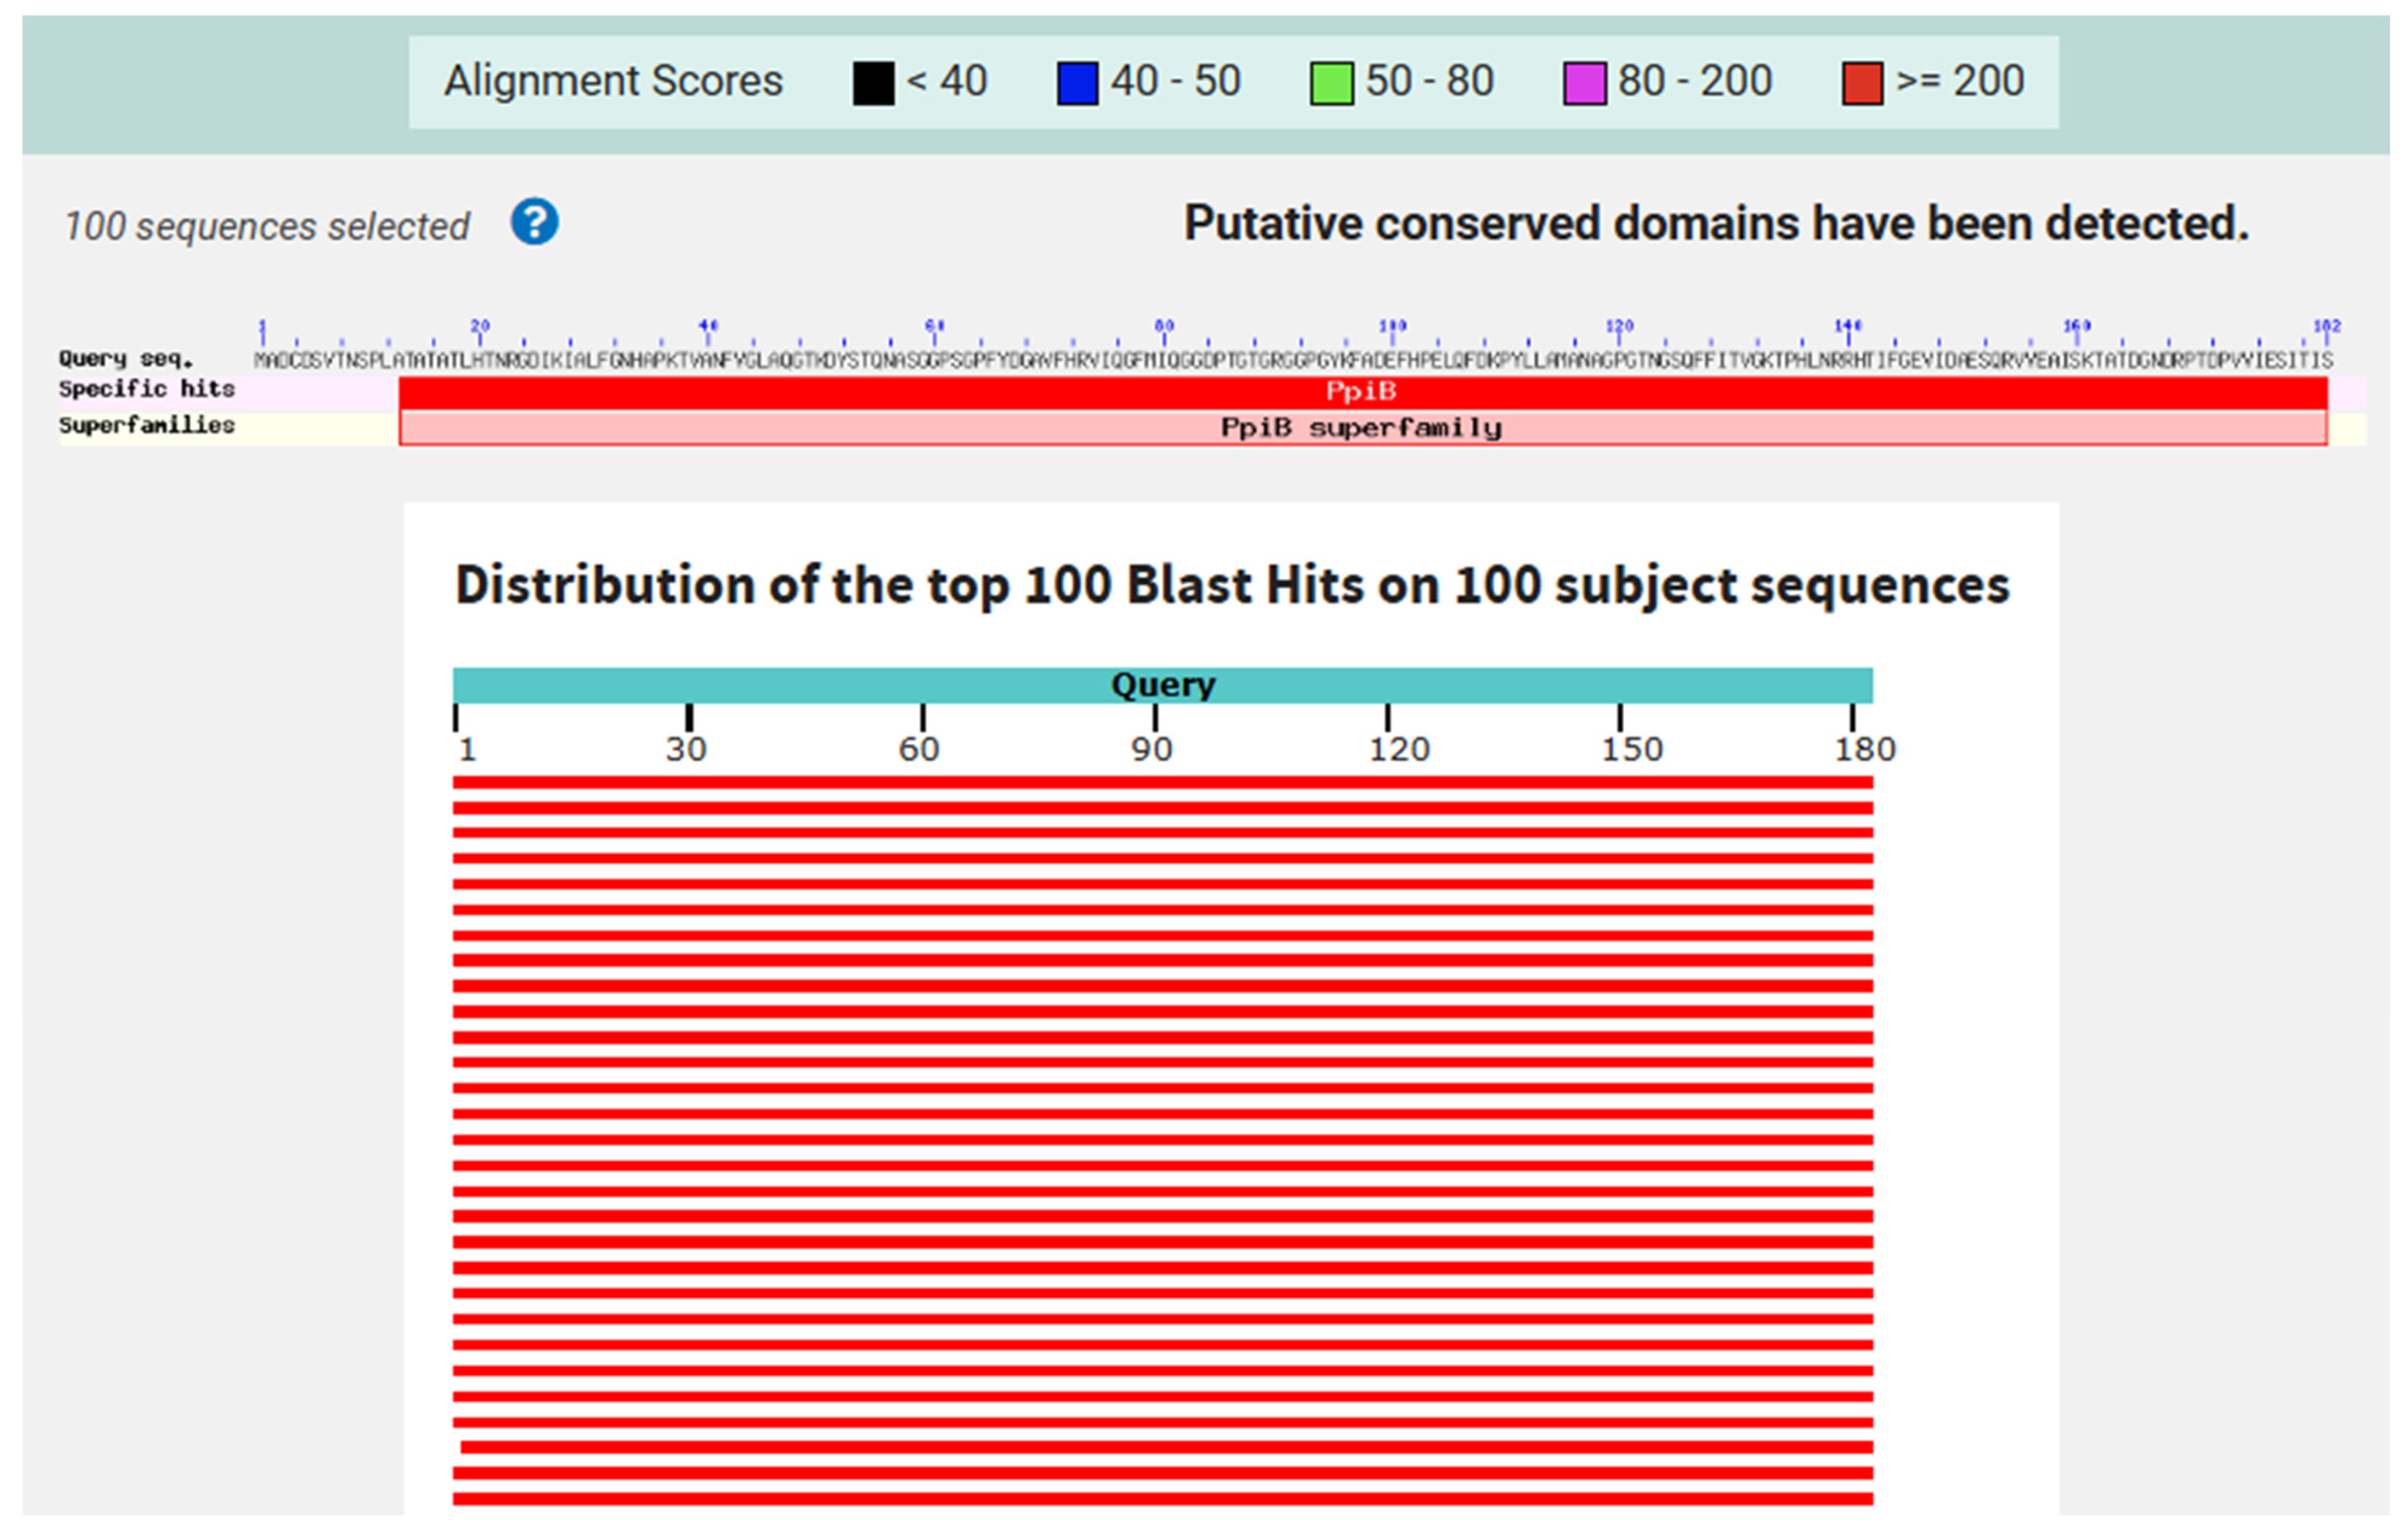Click the Alignment Scores header label

613,80
